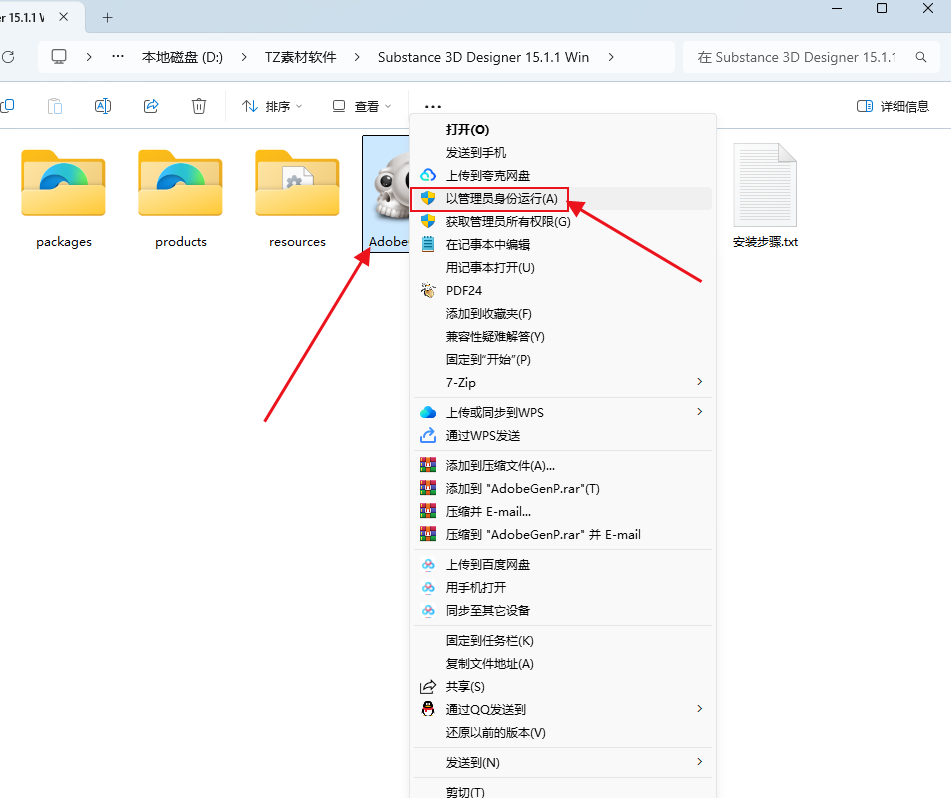Choose 复制文件地址(A) menu item
Viewport: 951px width, 798px height.
tap(563, 664)
